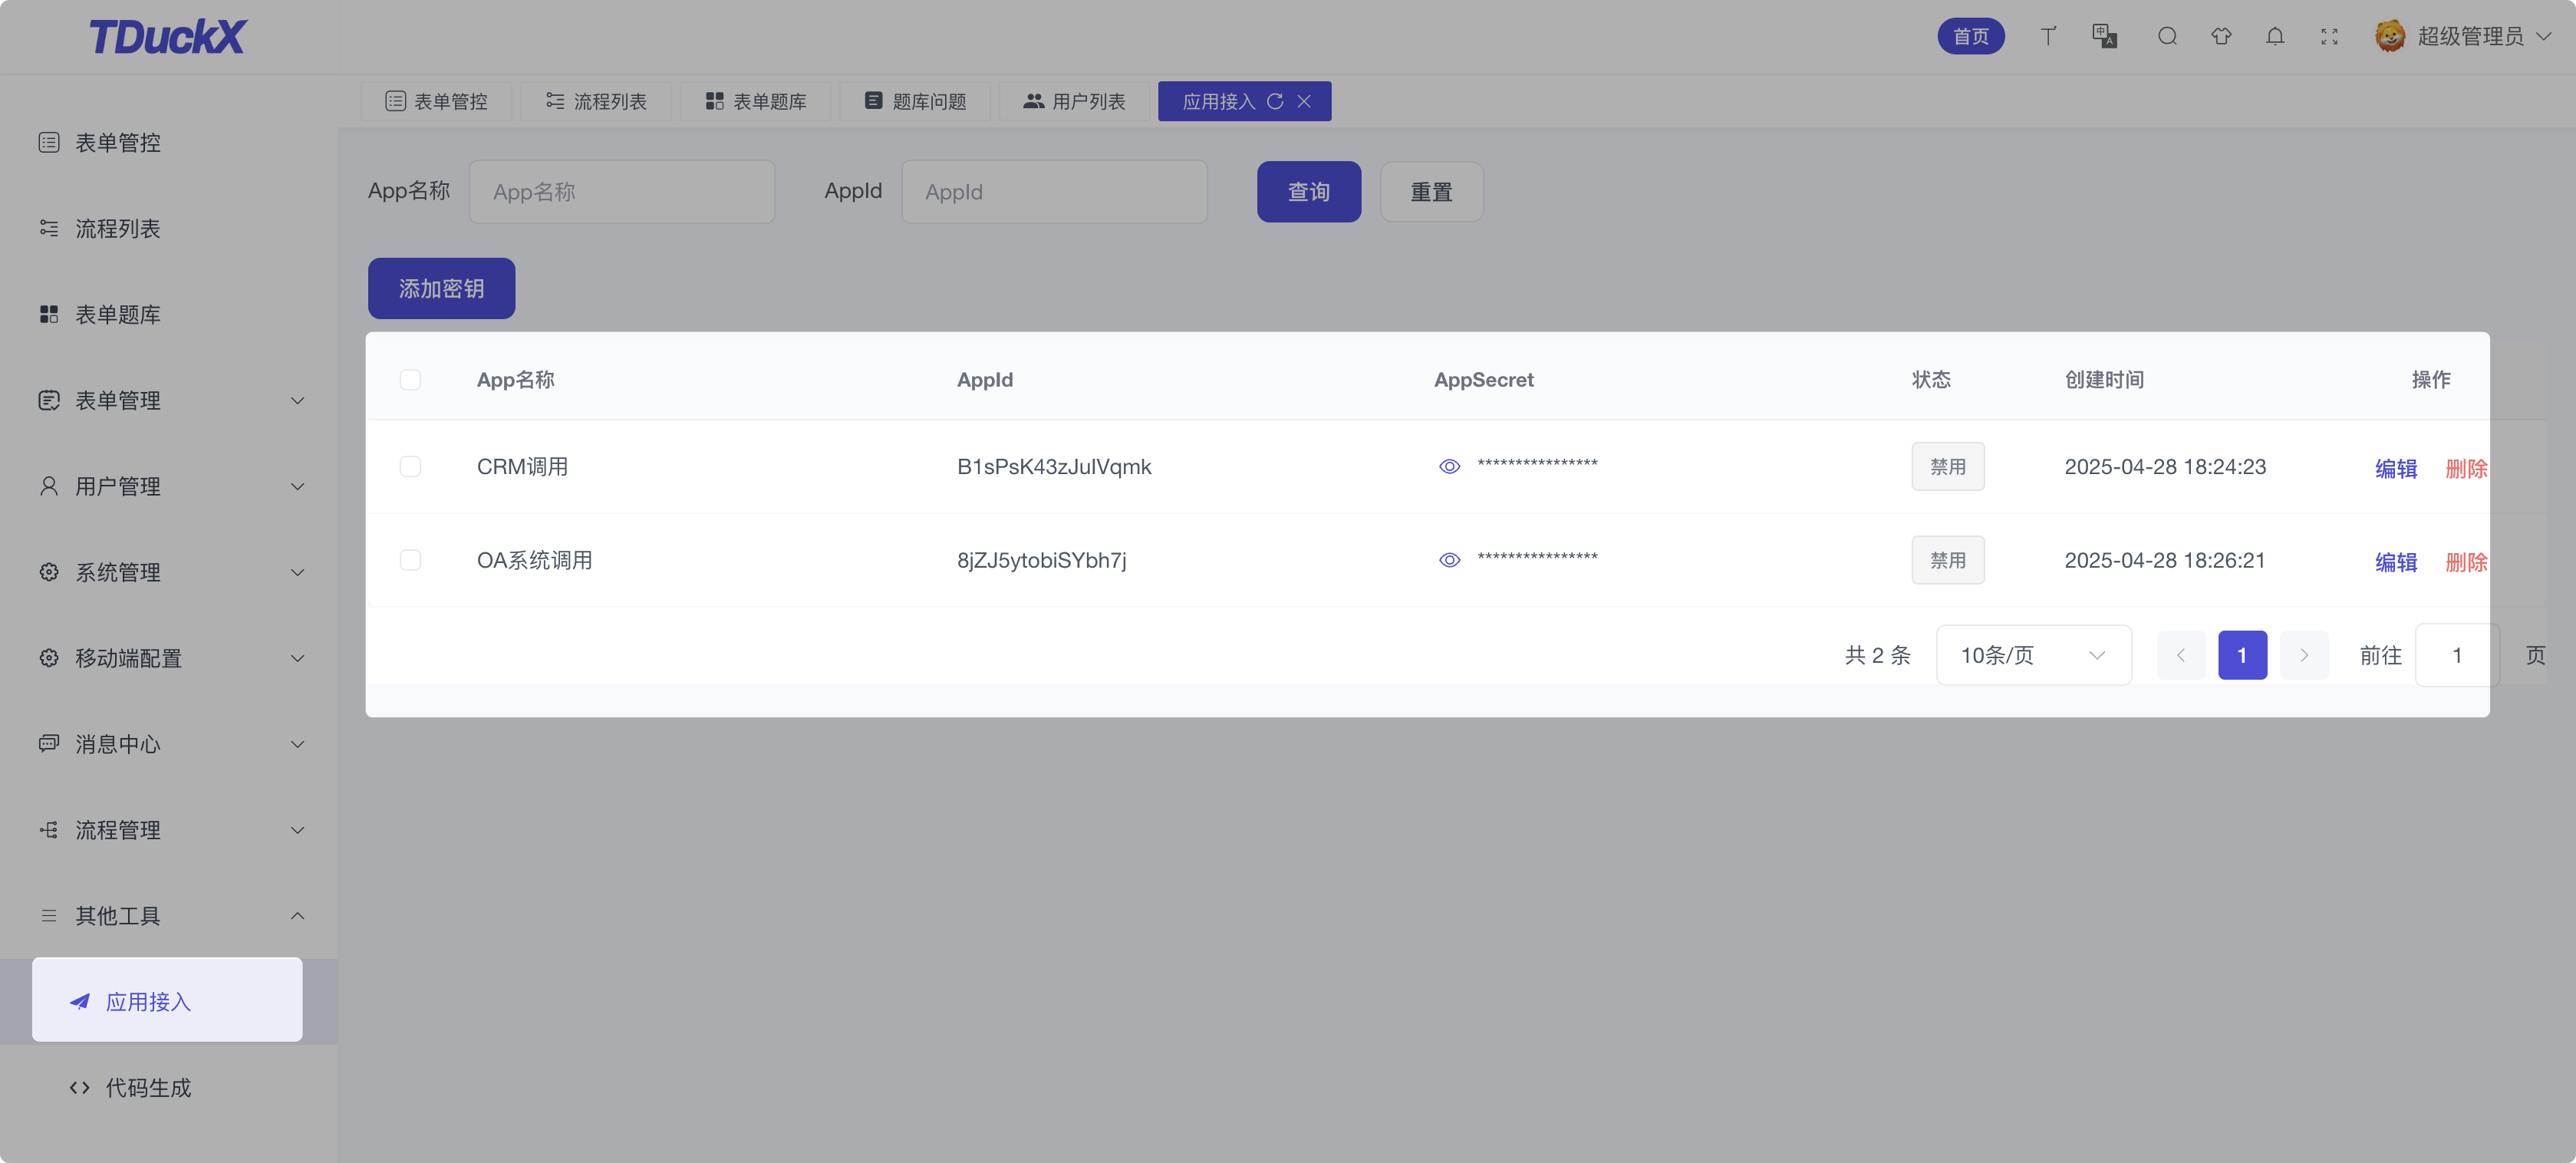Image resolution: width=2576 pixels, height=1163 pixels.
Task: Open the theme shirt icon
Action: 2221,37
